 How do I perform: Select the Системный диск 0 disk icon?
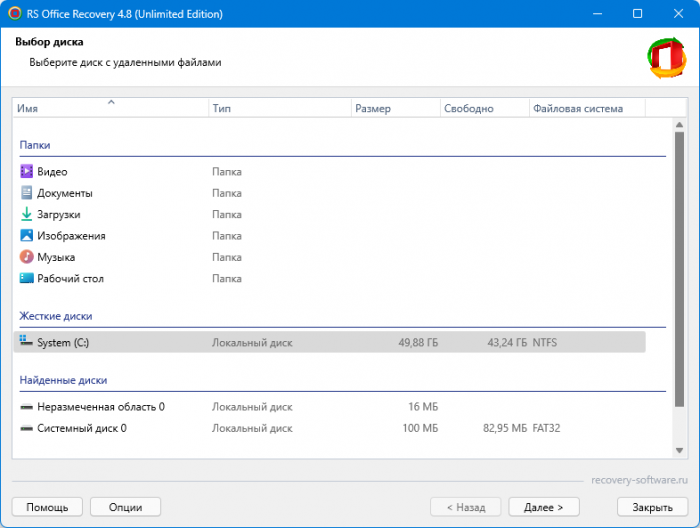click(x=26, y=428)
